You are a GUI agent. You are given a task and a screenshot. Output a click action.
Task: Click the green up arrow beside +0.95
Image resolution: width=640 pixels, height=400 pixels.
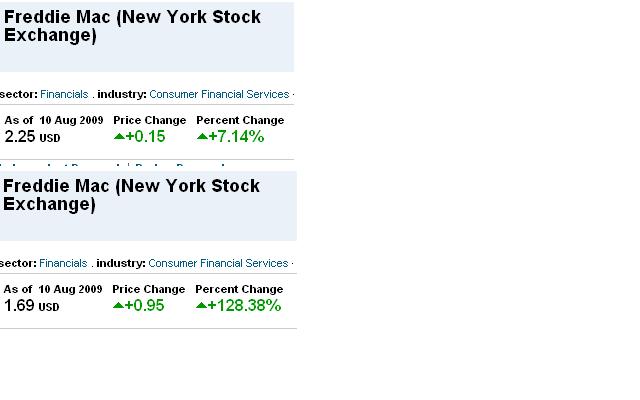click(x=118, y=306)
